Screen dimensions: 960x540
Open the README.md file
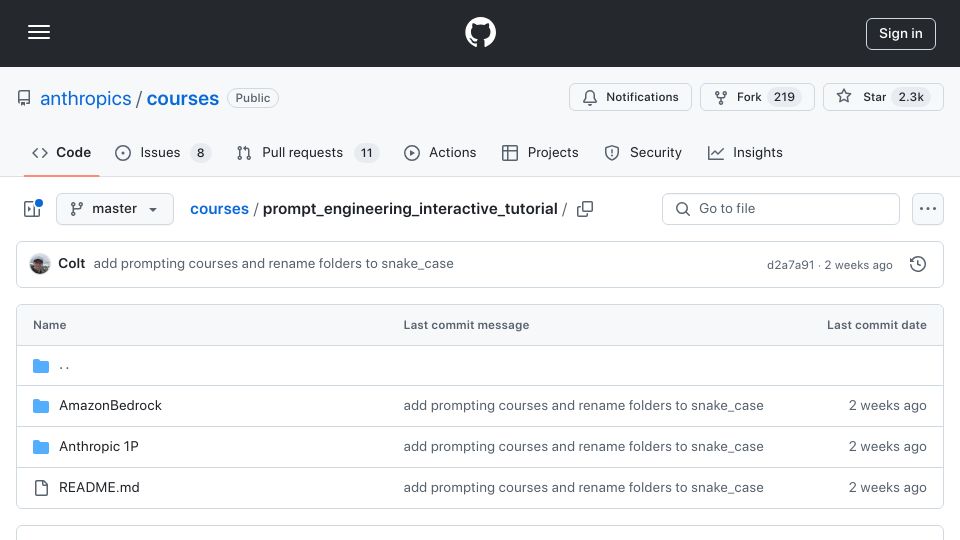(x=99, y=487)
